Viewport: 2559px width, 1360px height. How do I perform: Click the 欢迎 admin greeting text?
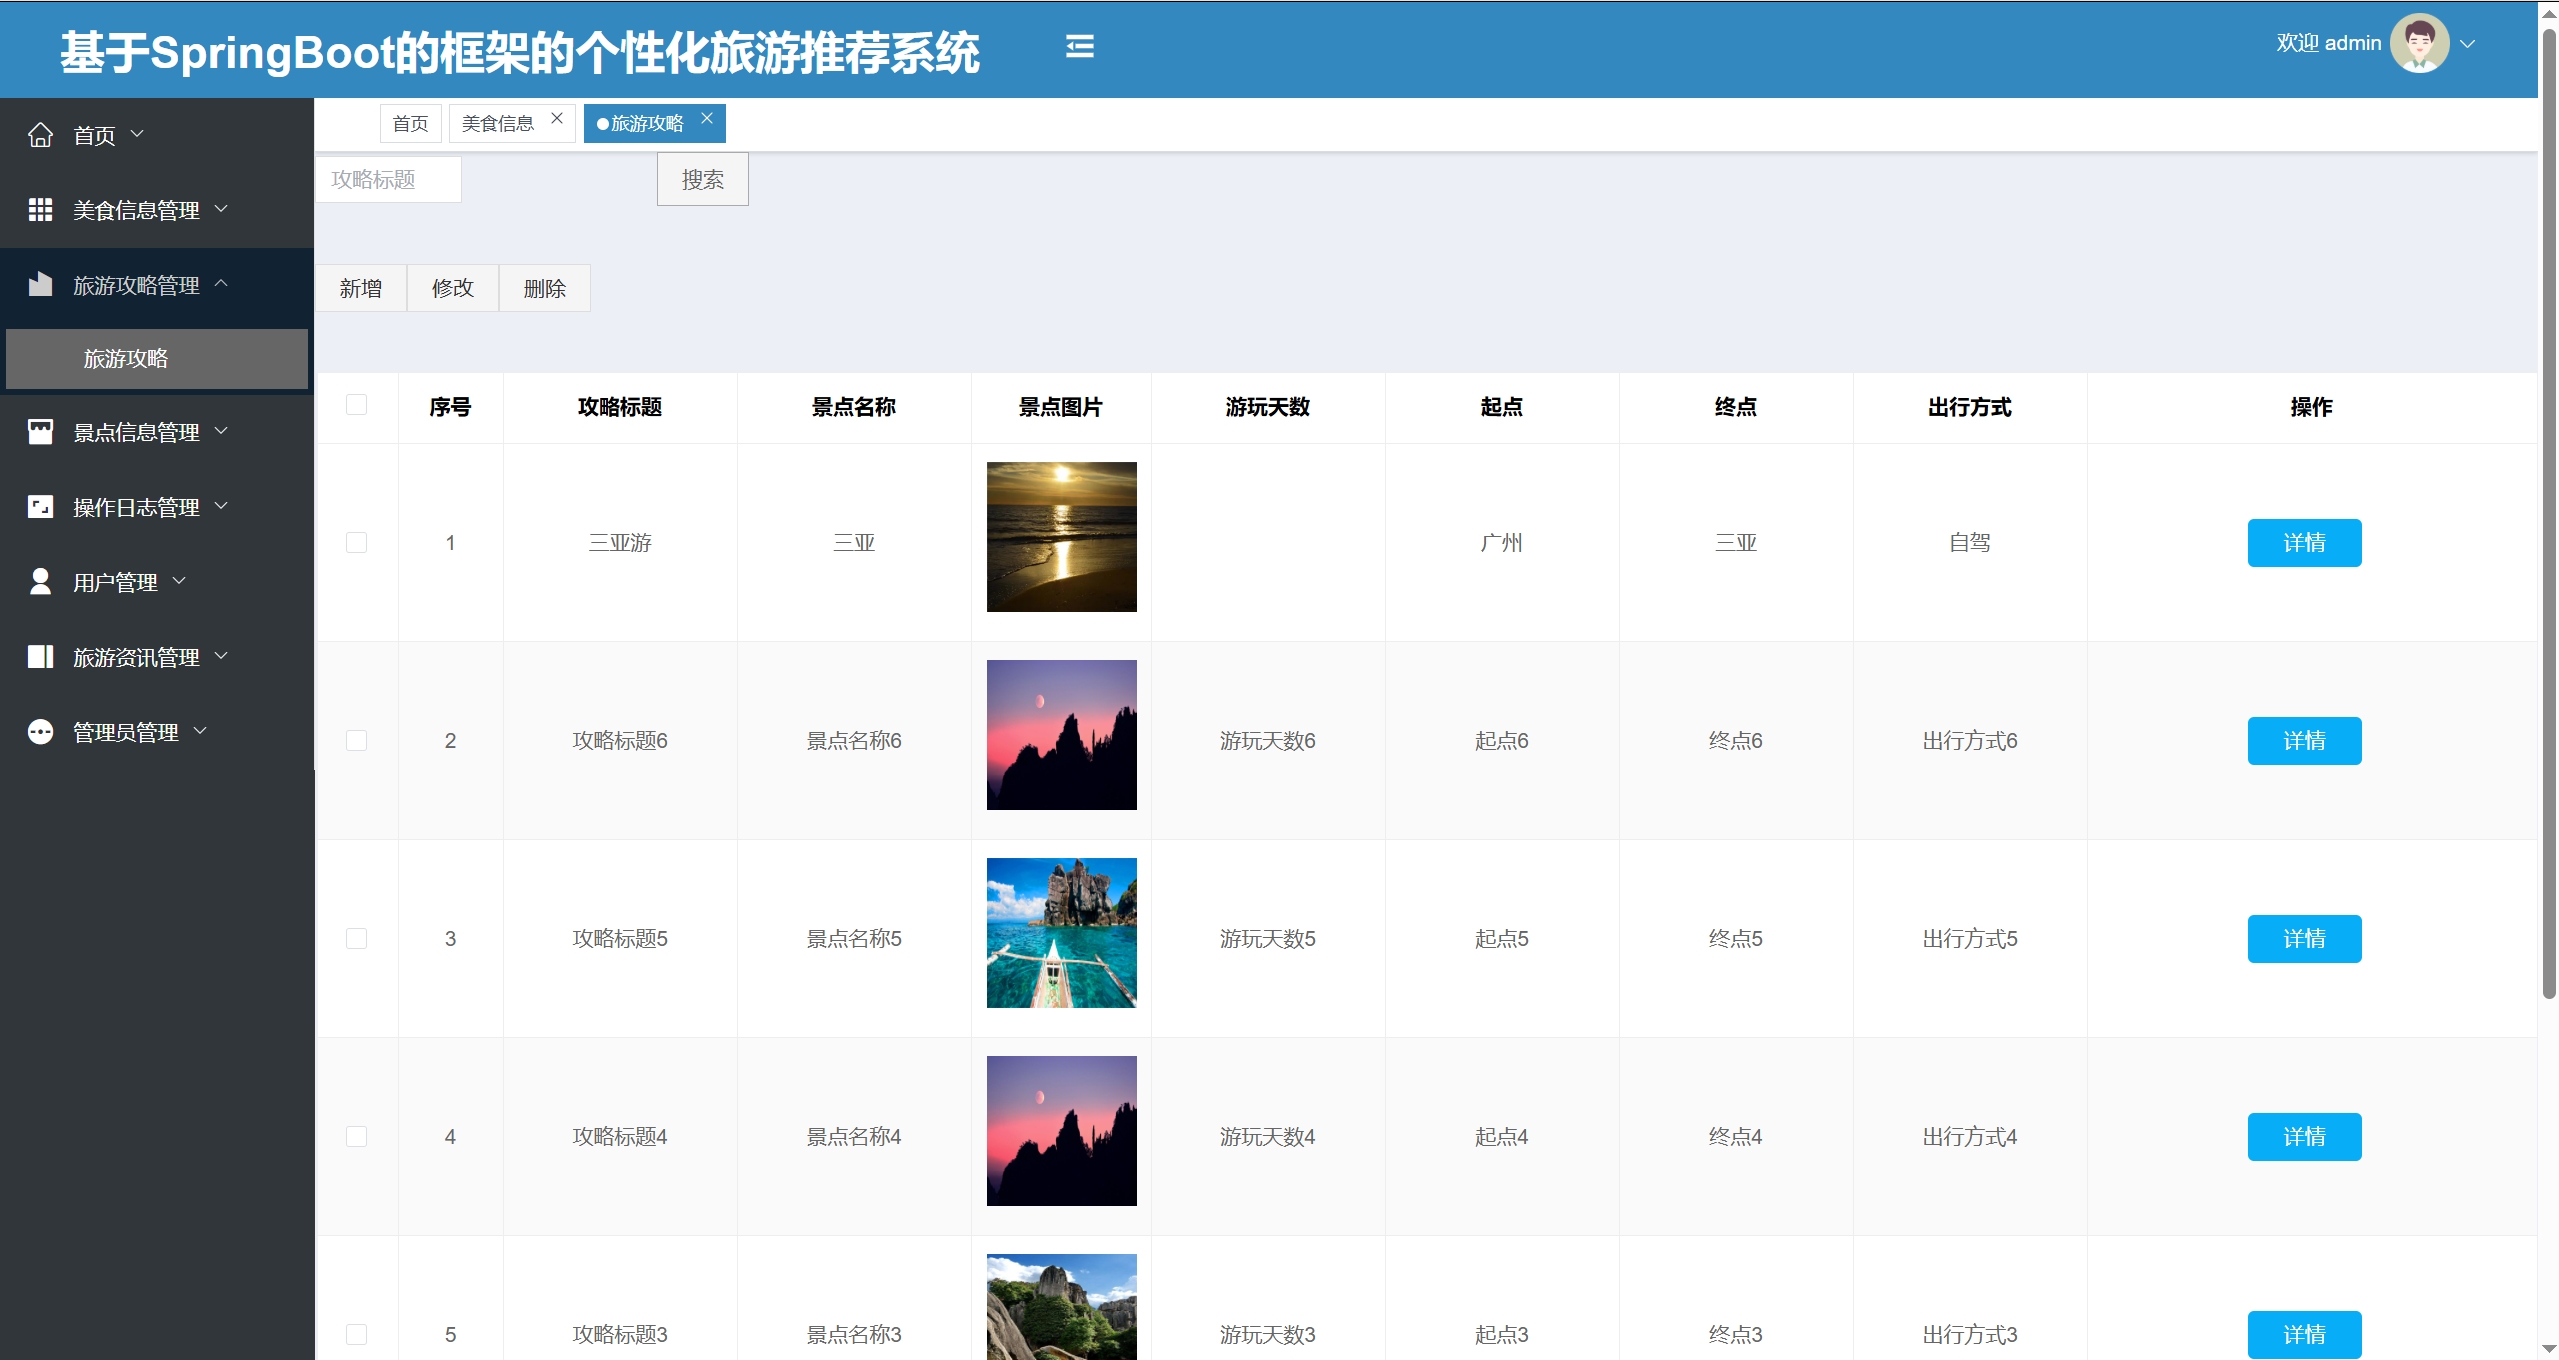tap(2328, 43)
